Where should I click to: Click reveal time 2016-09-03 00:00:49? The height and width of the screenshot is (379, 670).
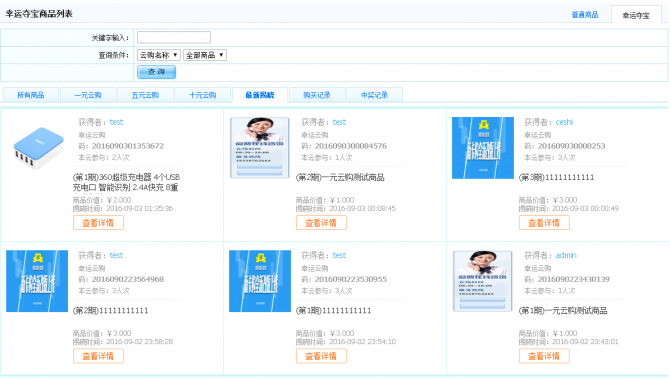click(585, 209)
